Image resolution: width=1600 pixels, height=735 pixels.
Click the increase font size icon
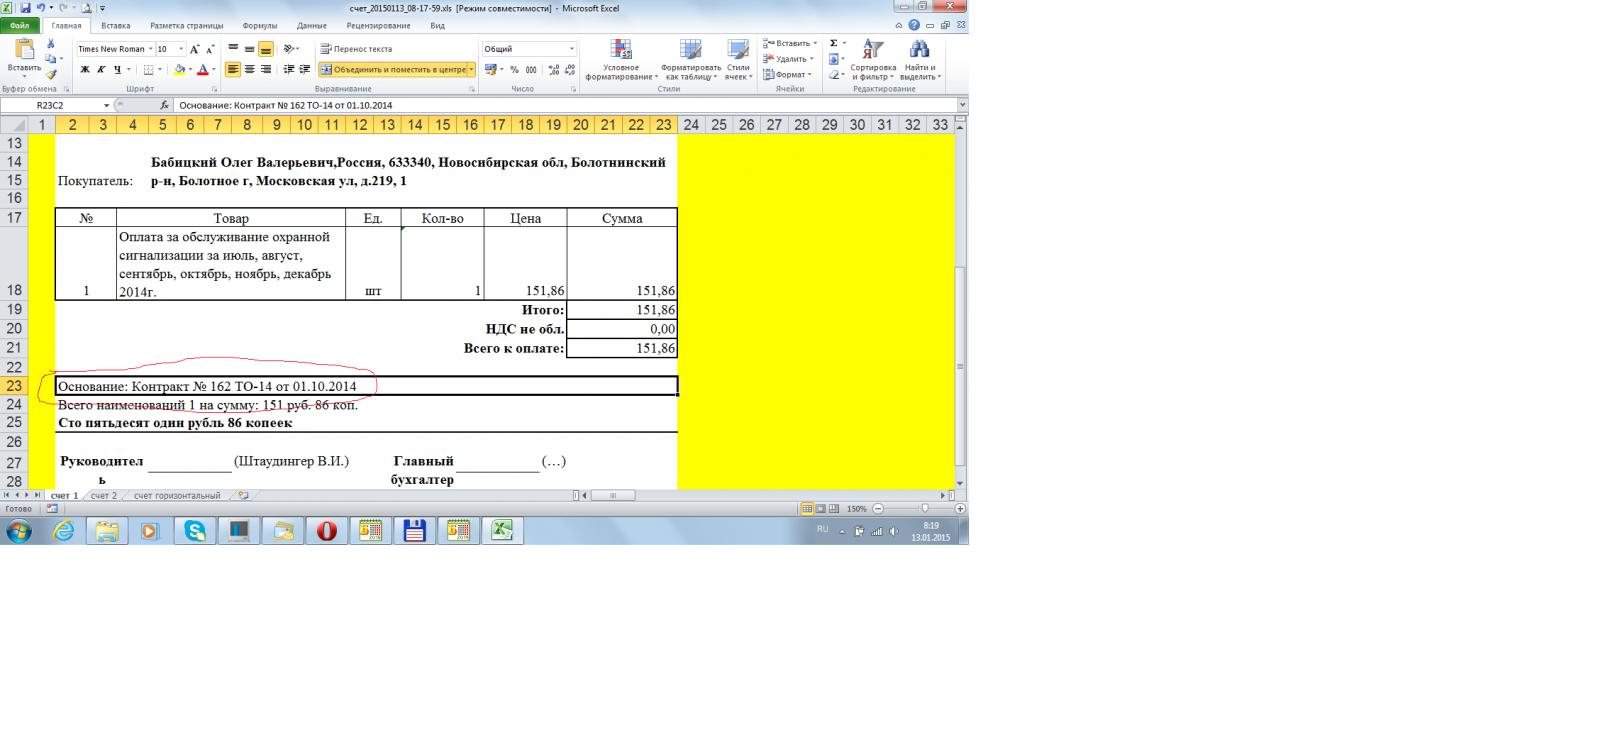[195, 49]
